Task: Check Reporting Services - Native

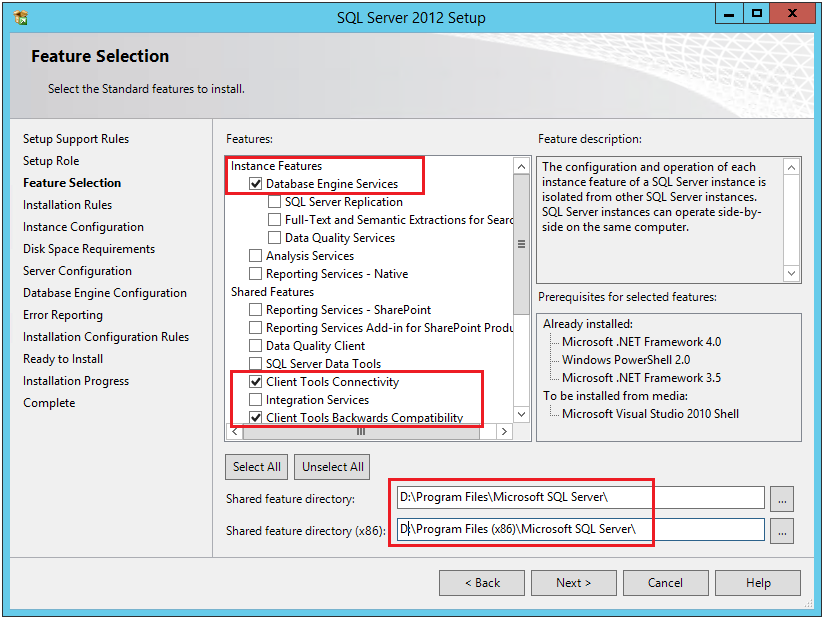Action: click(x=256, y=274)
